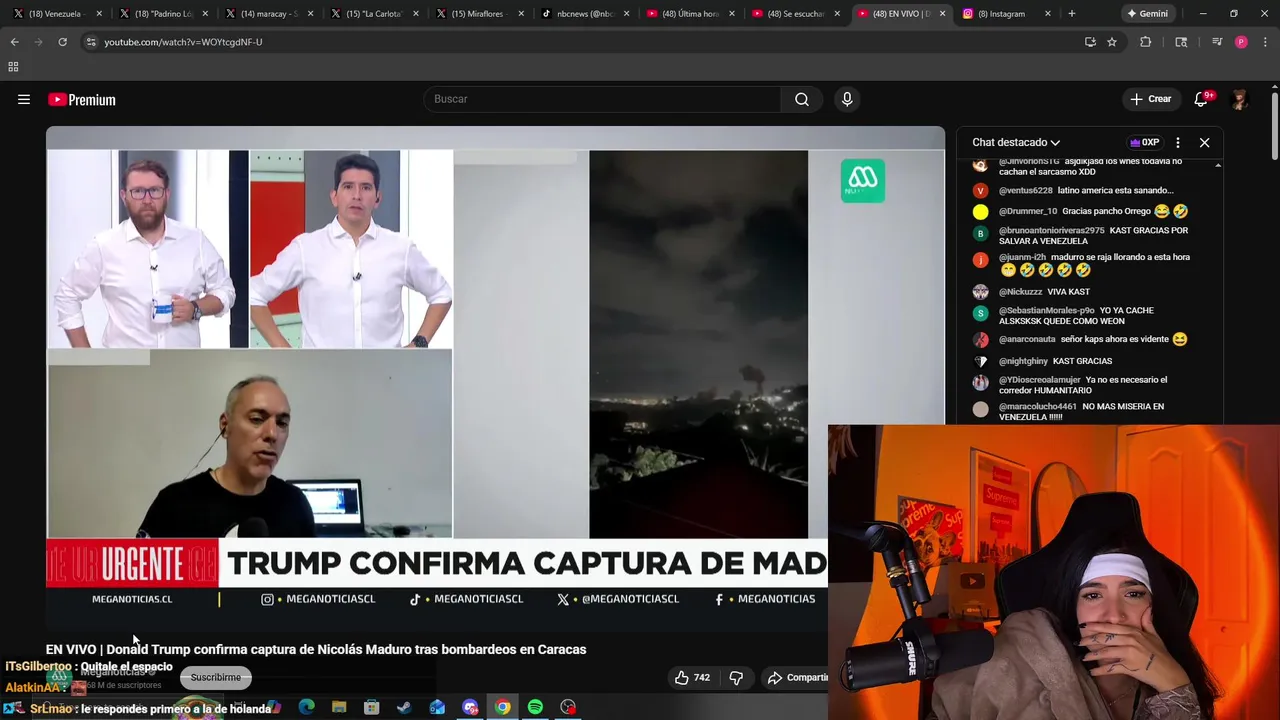The width and height of the screenshot is (1280, 720).
Task: Dislike the video with thumbs down
Action: (736, 677)
